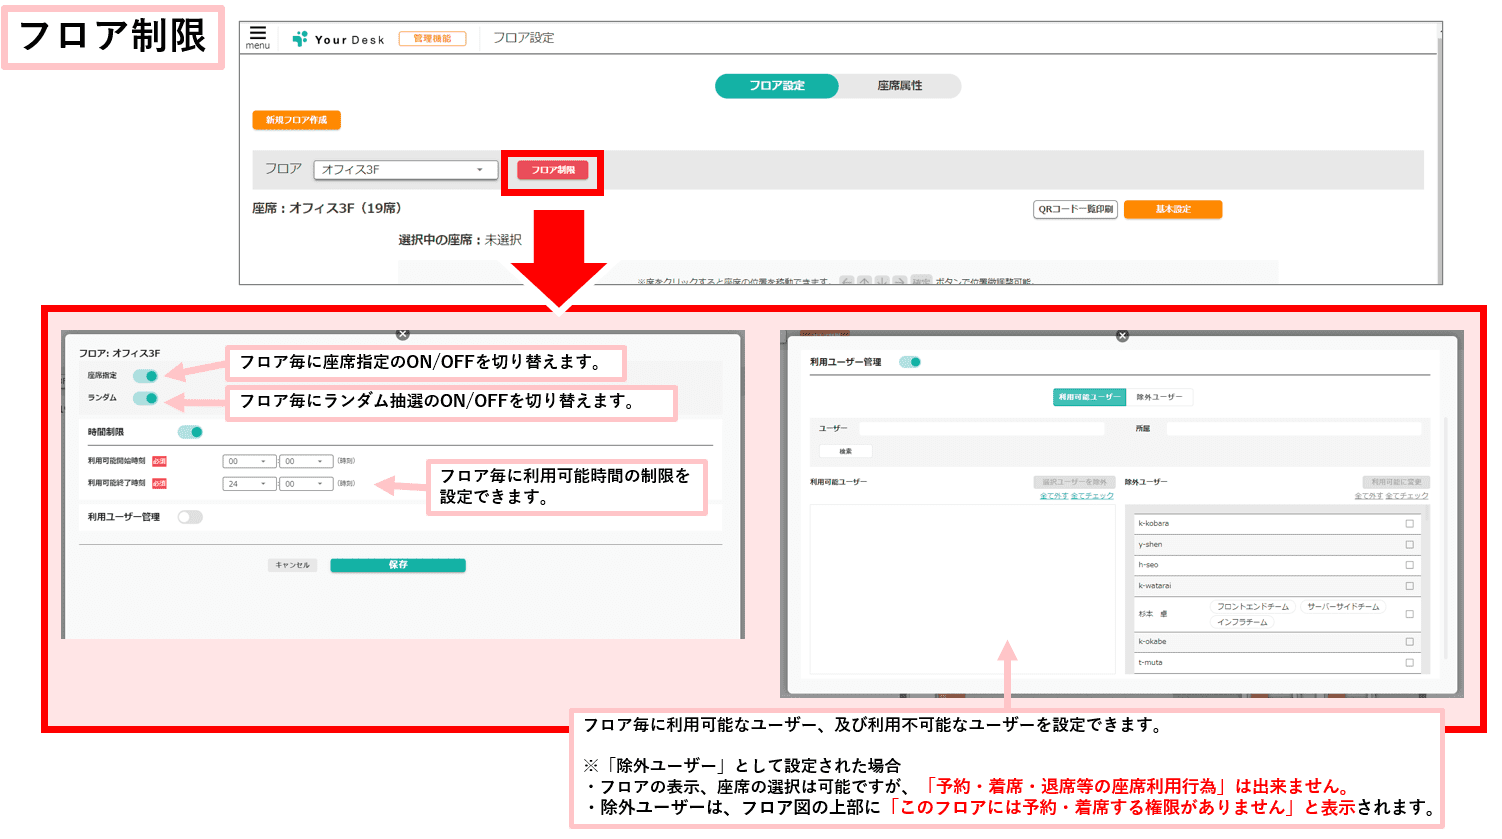Select the t-muta checkbox
Image resolution: width=1502 pixels, height=839 pixels.
tap(1409, 662)
